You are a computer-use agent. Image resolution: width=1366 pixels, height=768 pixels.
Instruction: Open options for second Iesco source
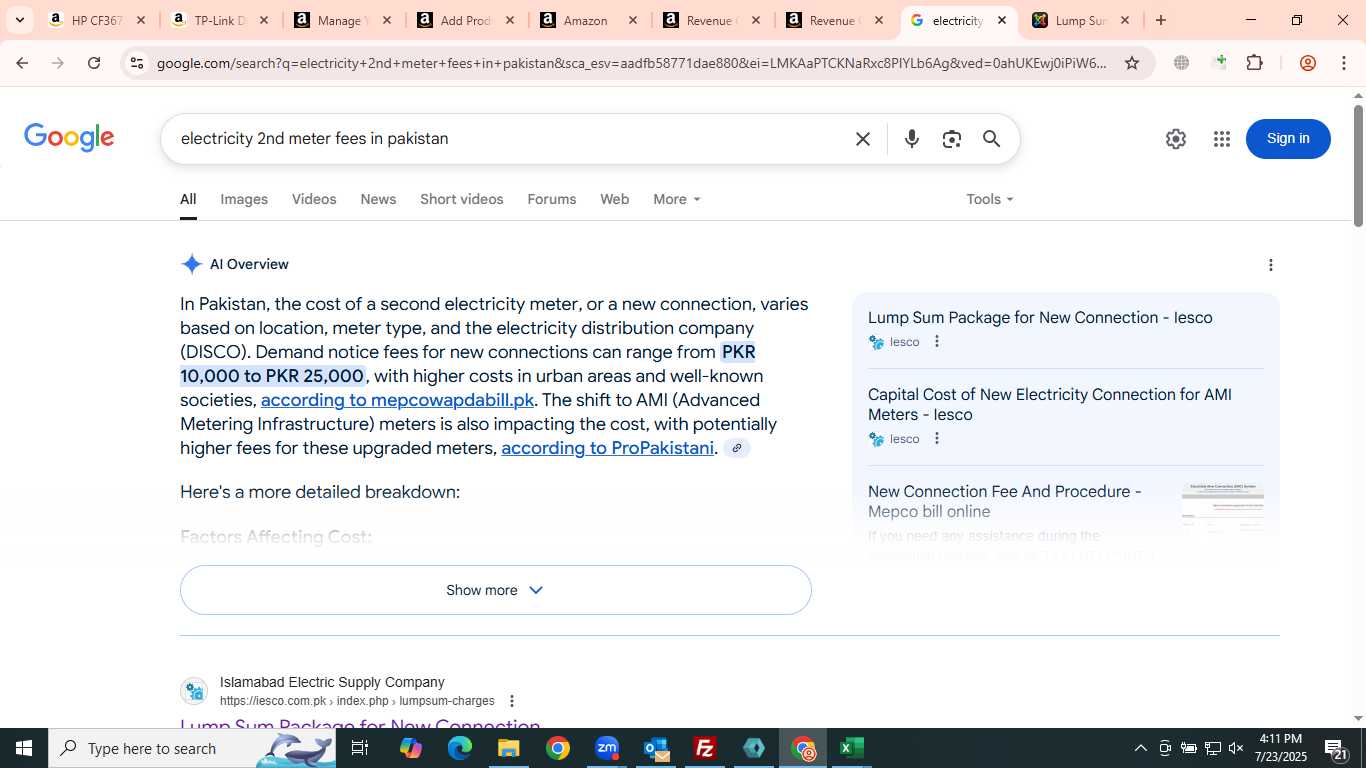click(937, 439)
